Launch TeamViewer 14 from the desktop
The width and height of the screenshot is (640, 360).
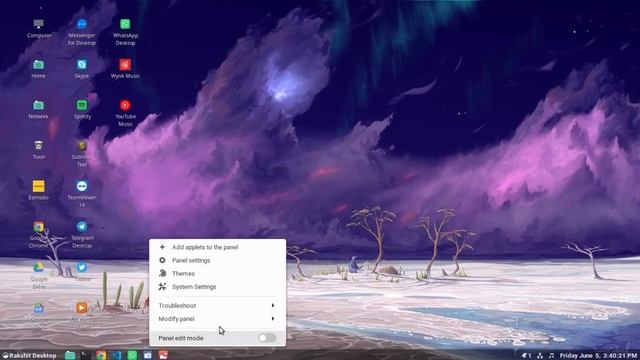pyautogui.click(x=82, y=186)
